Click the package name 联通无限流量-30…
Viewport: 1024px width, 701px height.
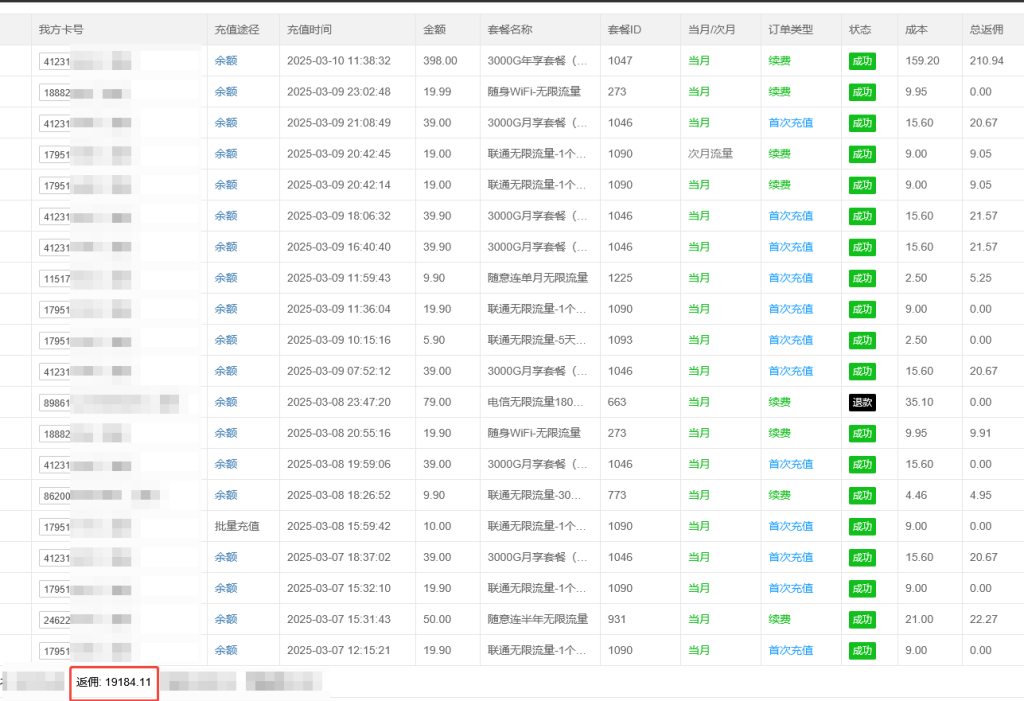coord(534,495)
